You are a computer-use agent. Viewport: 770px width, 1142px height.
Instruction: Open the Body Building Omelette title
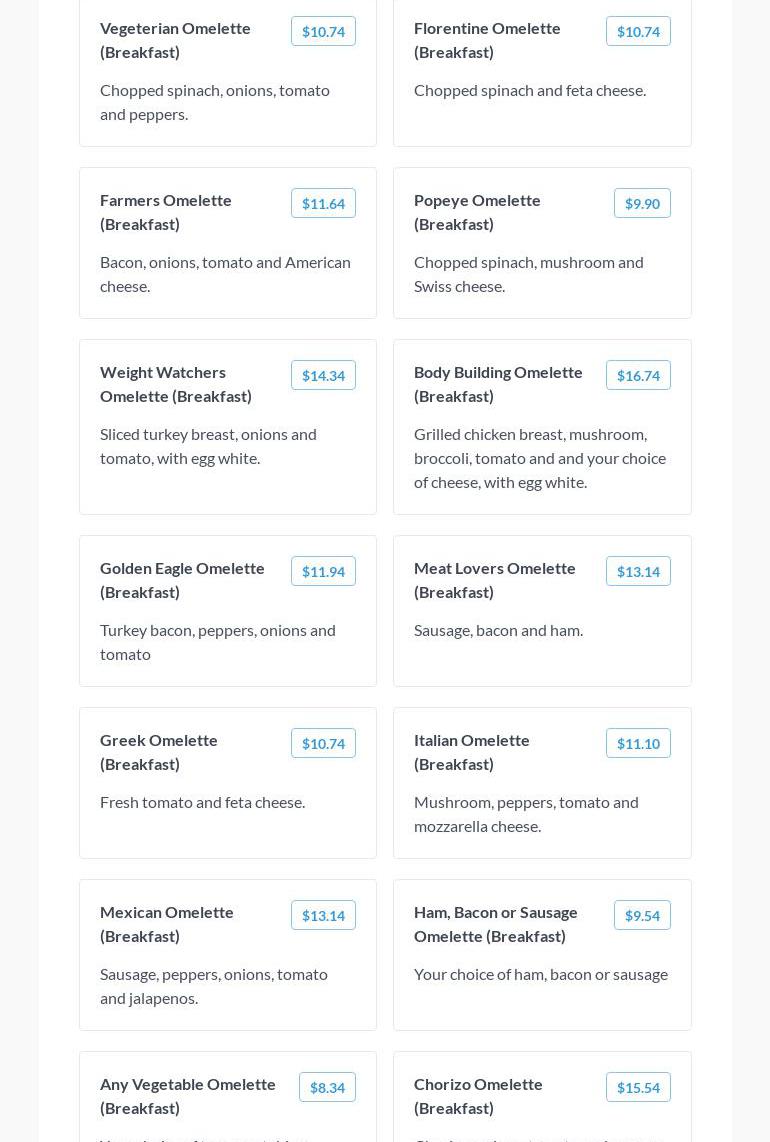tap(498, 384)
